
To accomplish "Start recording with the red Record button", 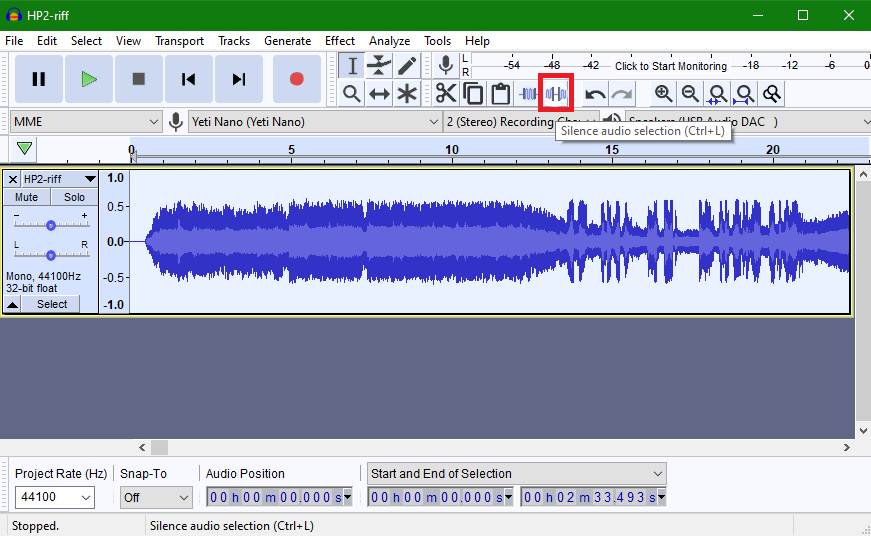I will (x=297, y=79).
